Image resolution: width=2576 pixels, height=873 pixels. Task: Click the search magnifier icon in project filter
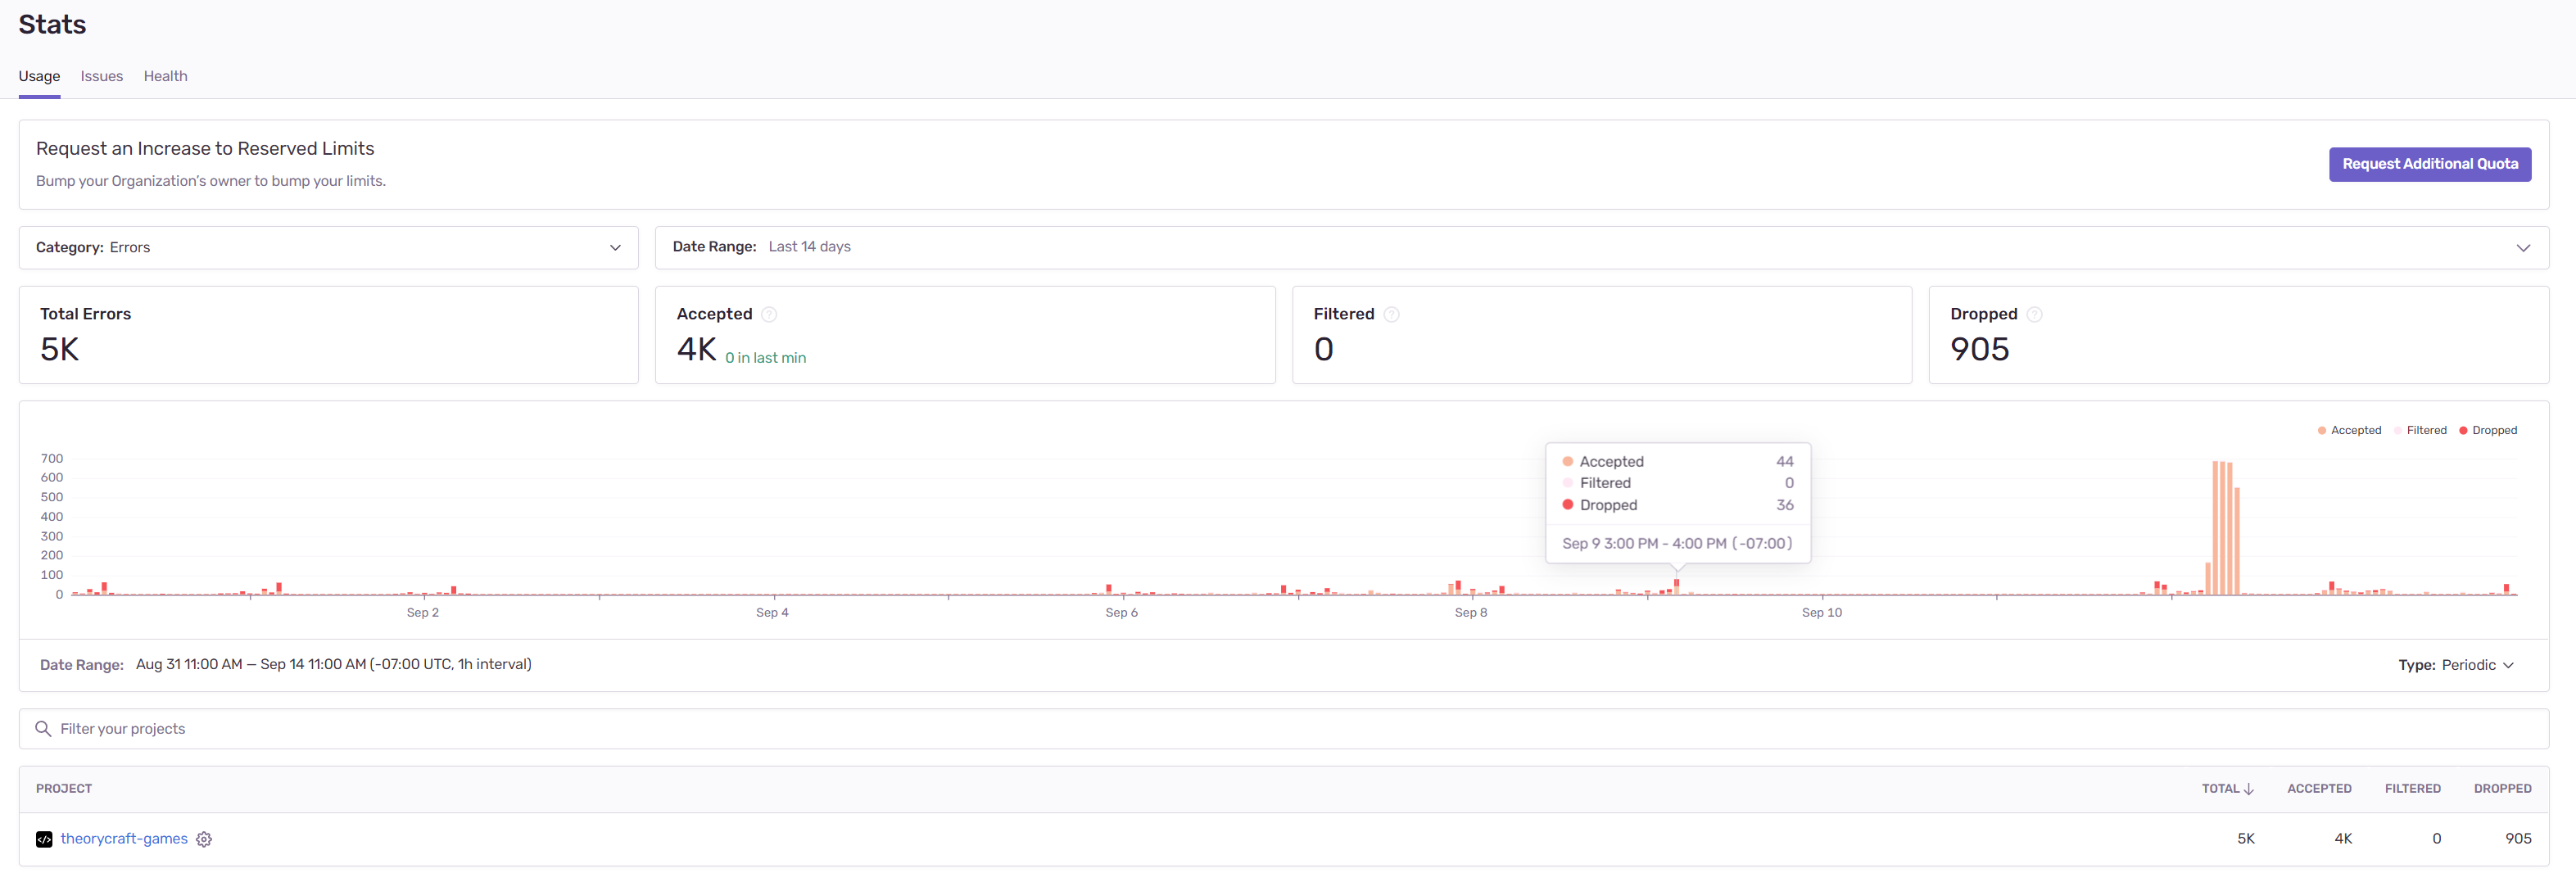point(43,729)
